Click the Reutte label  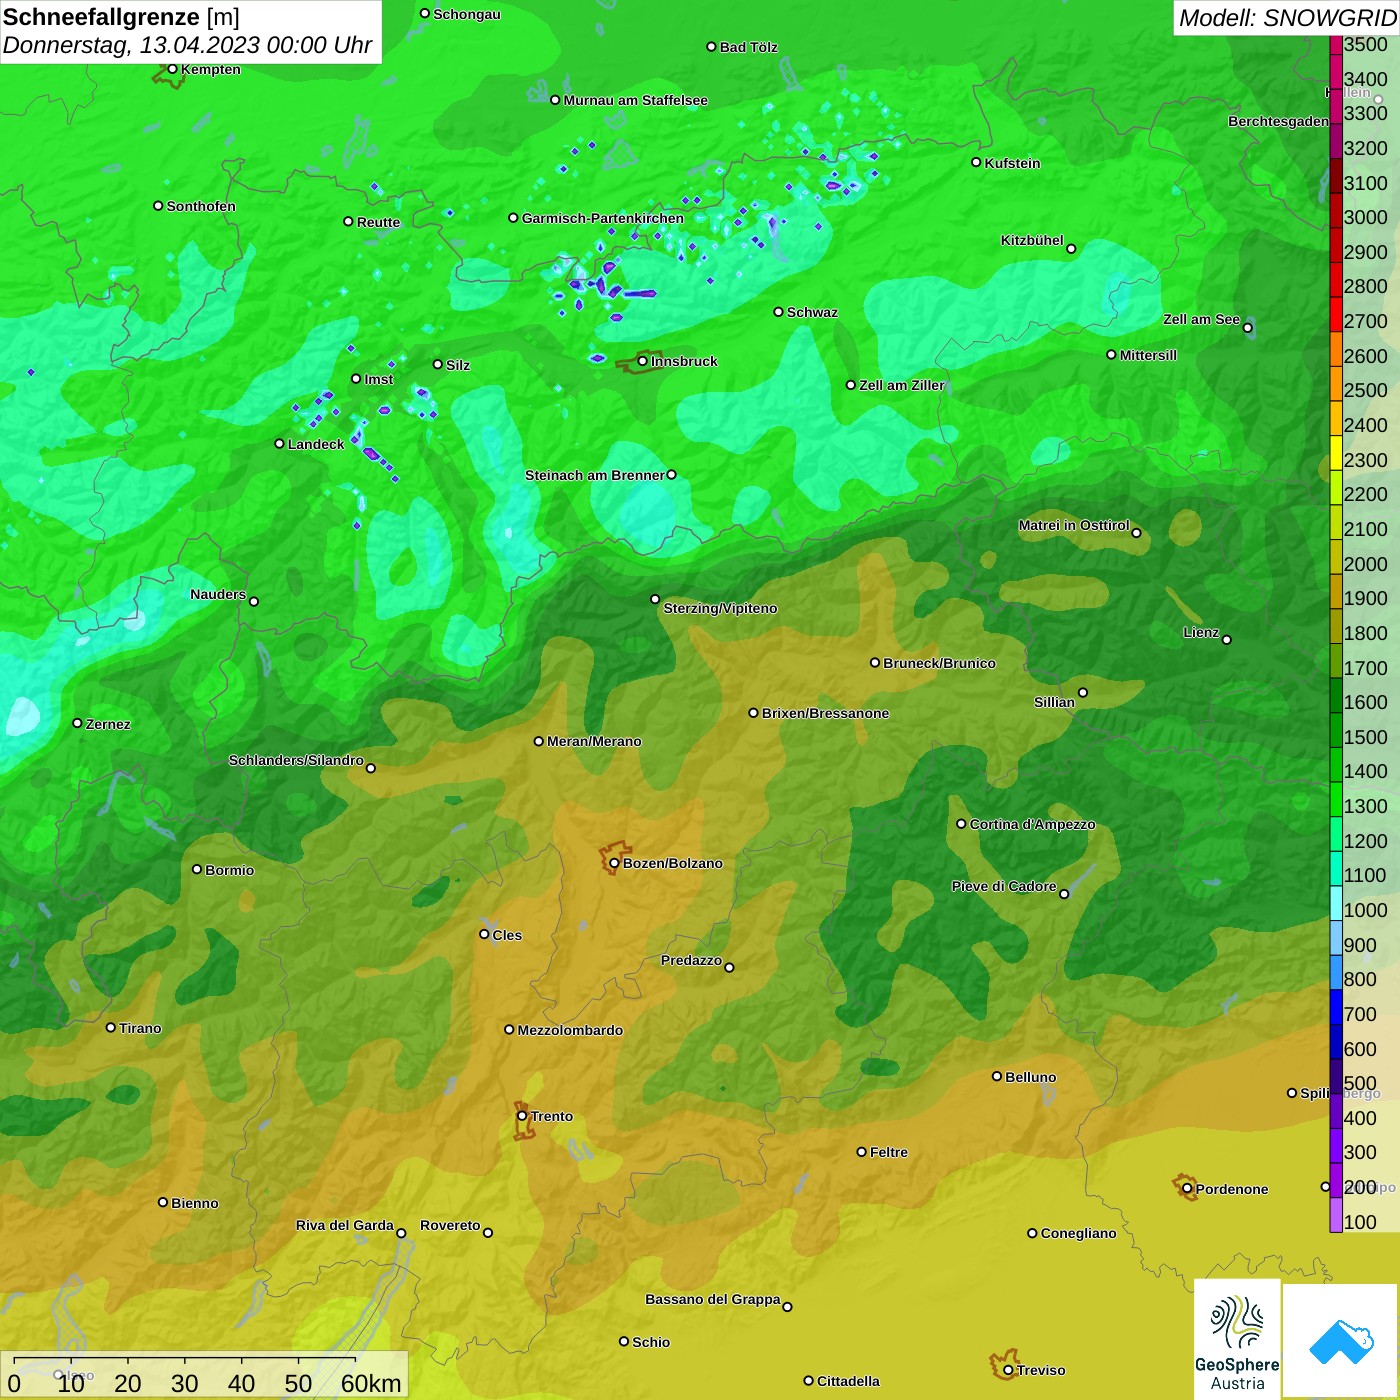(x=378, y=222)
